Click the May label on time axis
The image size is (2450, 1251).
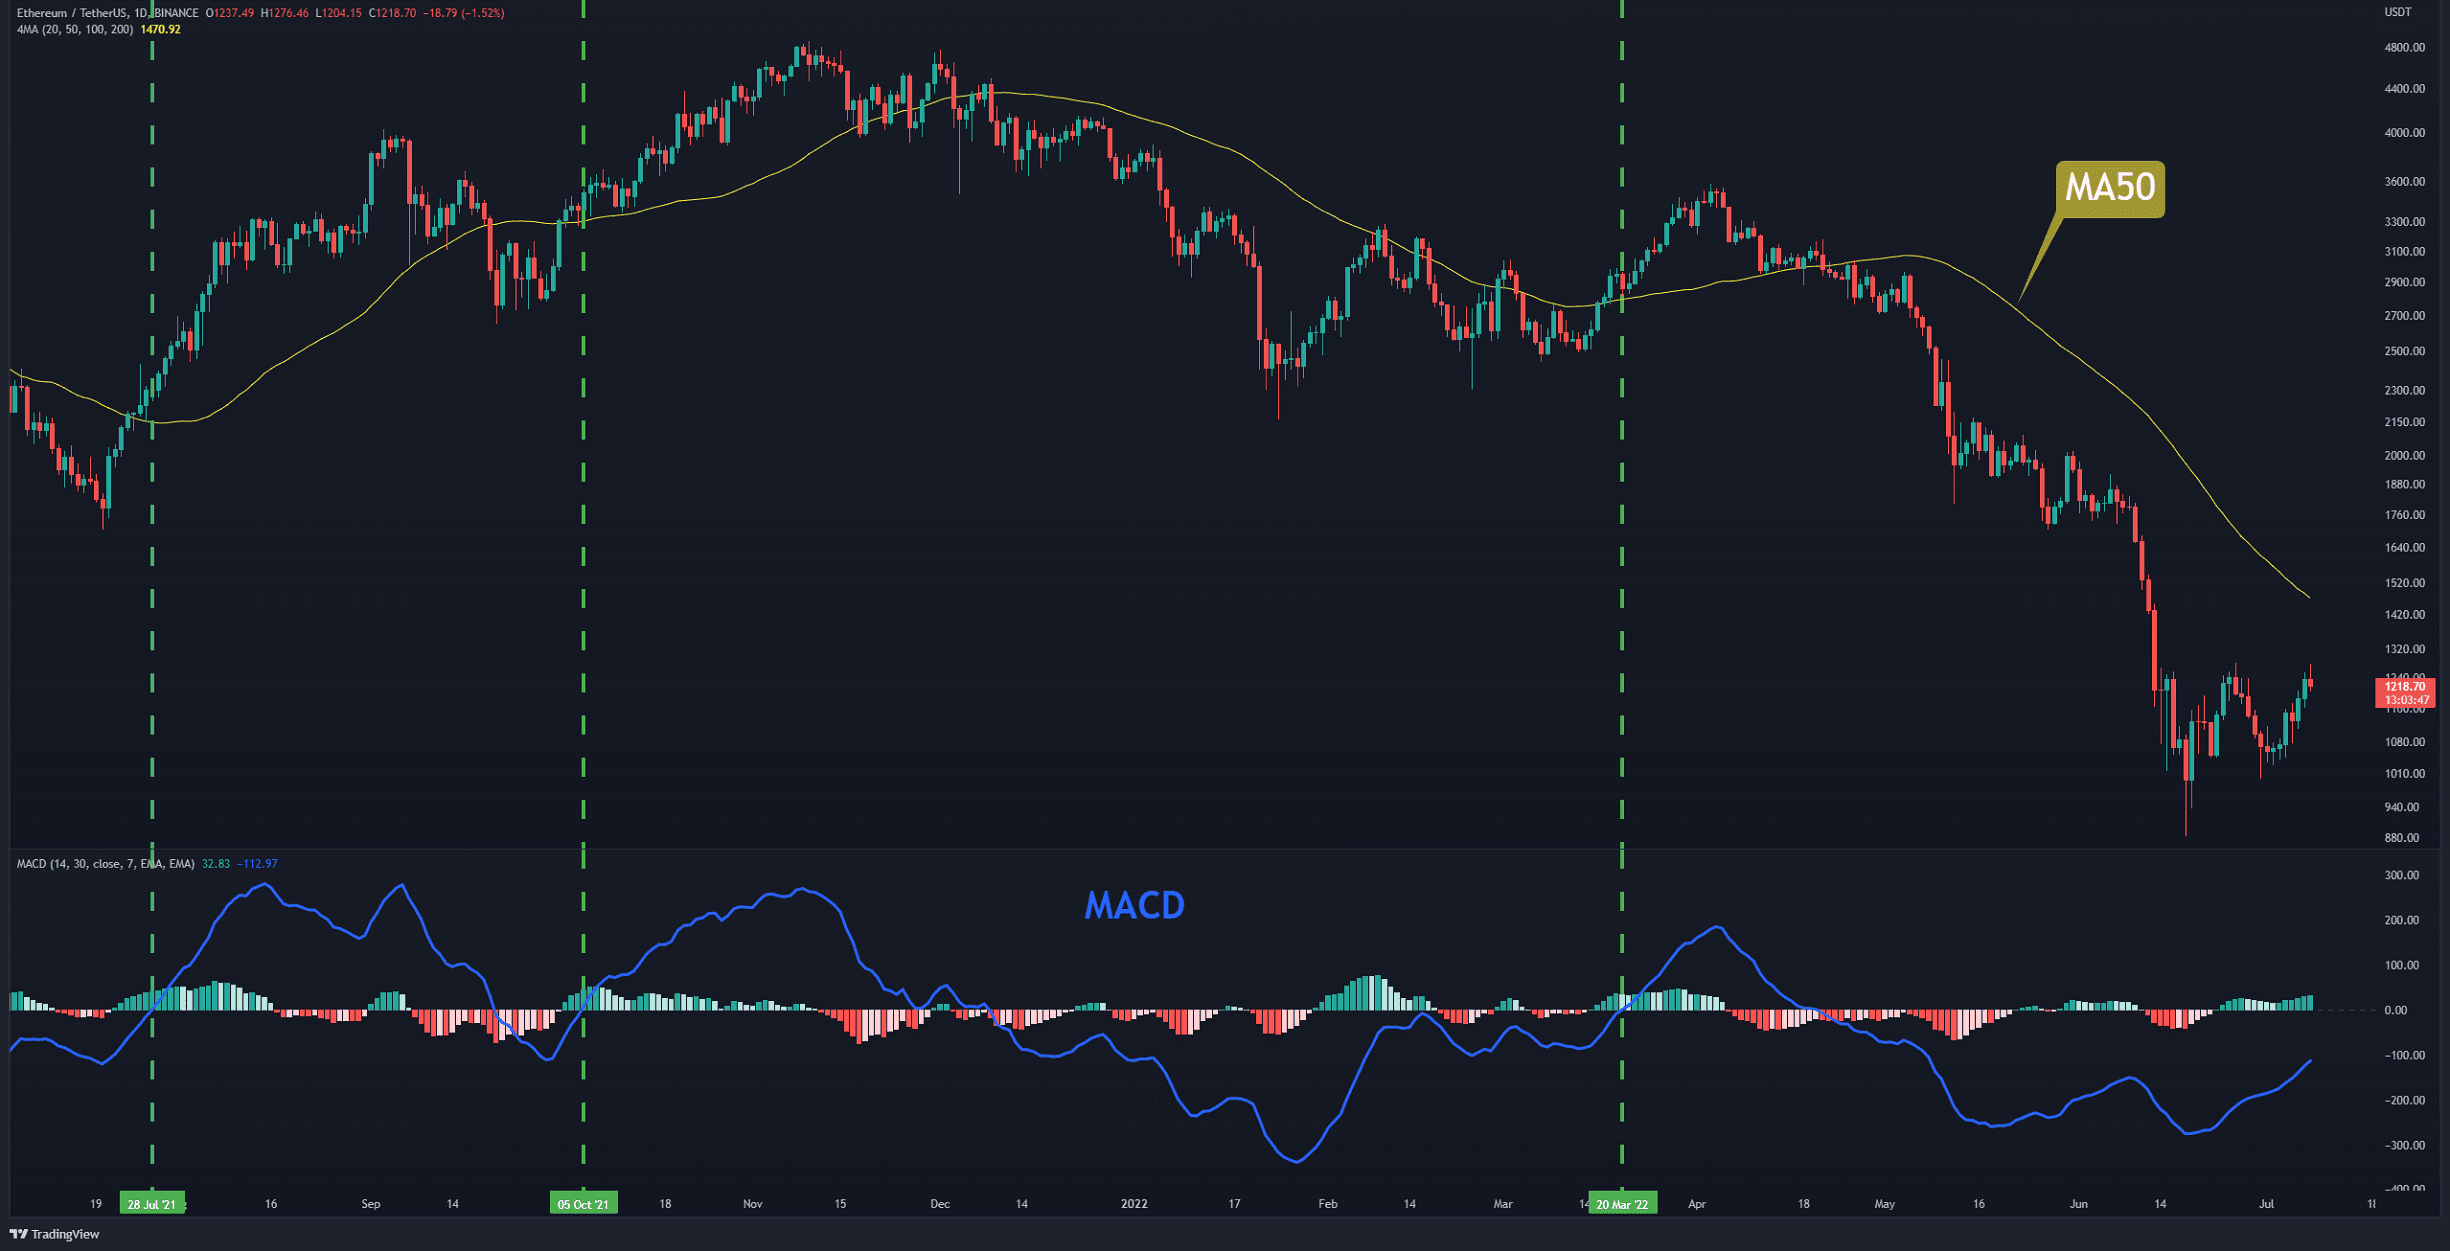1884,1204
